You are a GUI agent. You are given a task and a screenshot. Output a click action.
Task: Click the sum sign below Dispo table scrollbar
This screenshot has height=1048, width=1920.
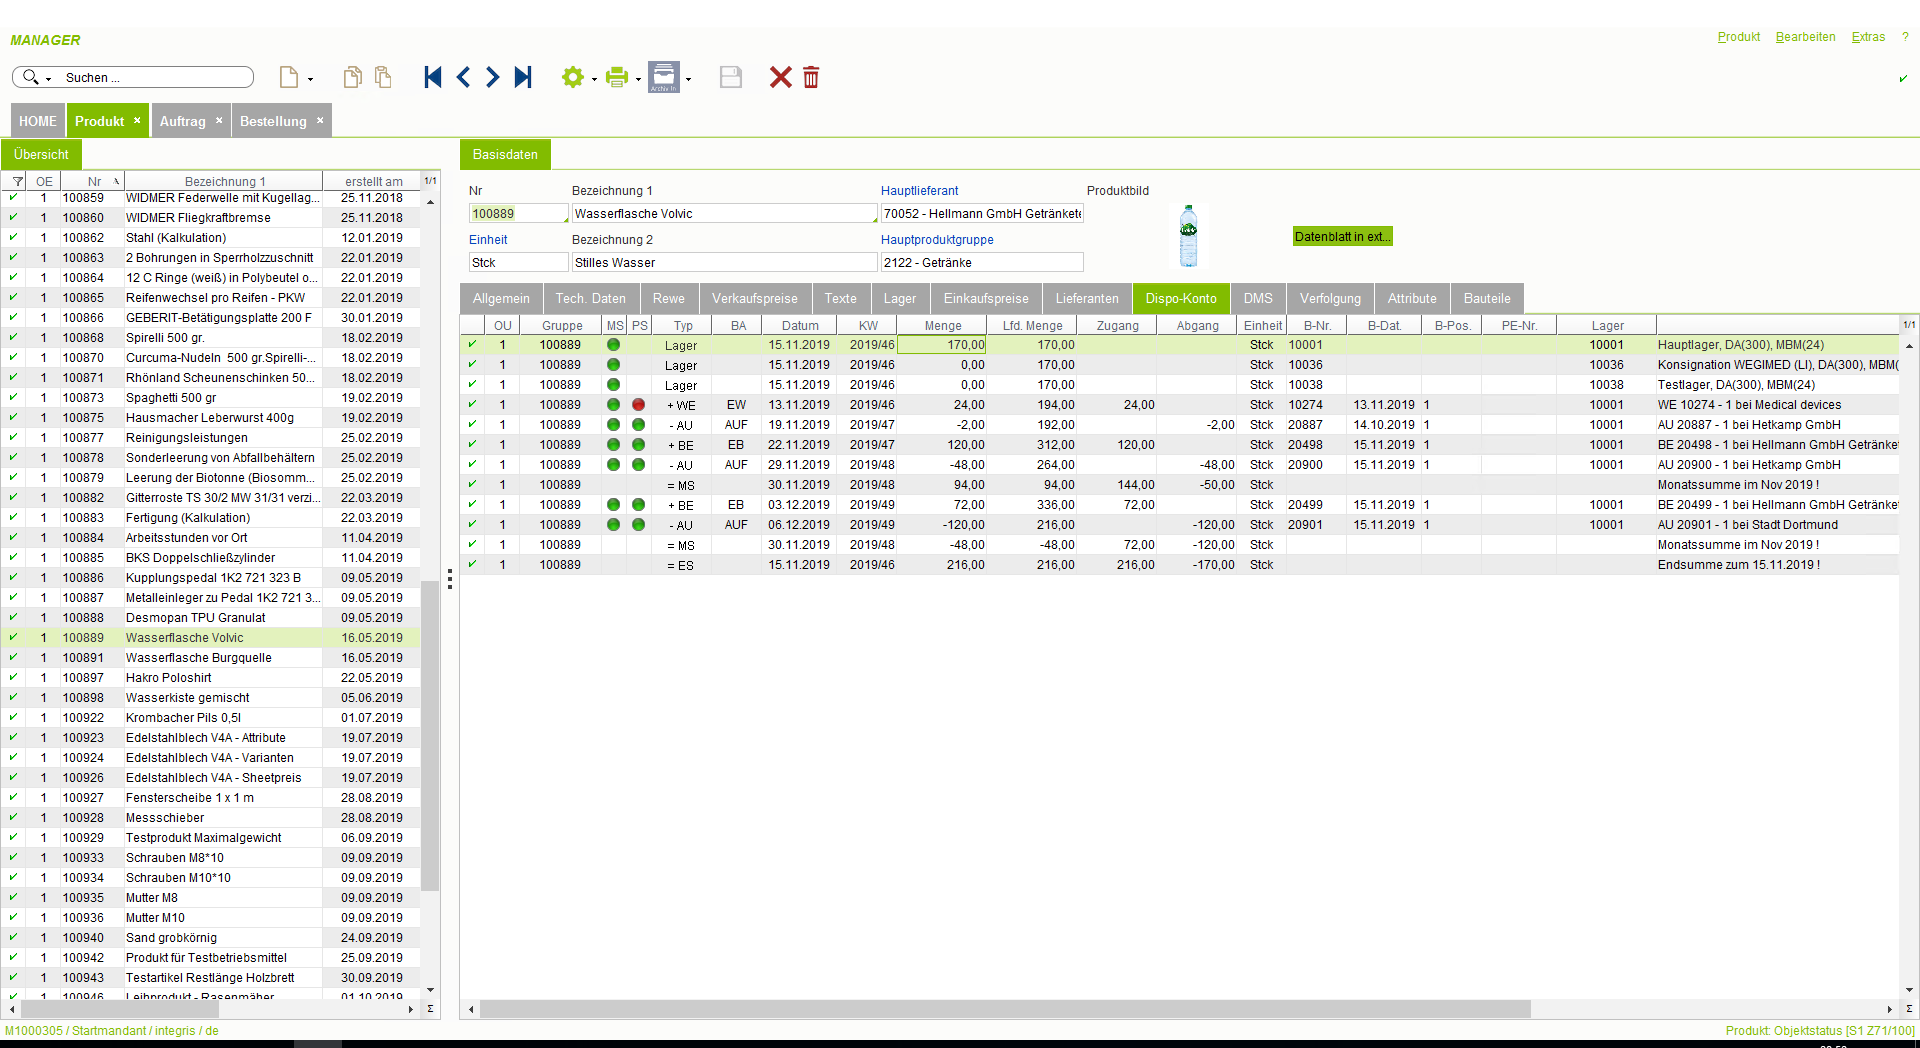click(x=1909, y=1009)
